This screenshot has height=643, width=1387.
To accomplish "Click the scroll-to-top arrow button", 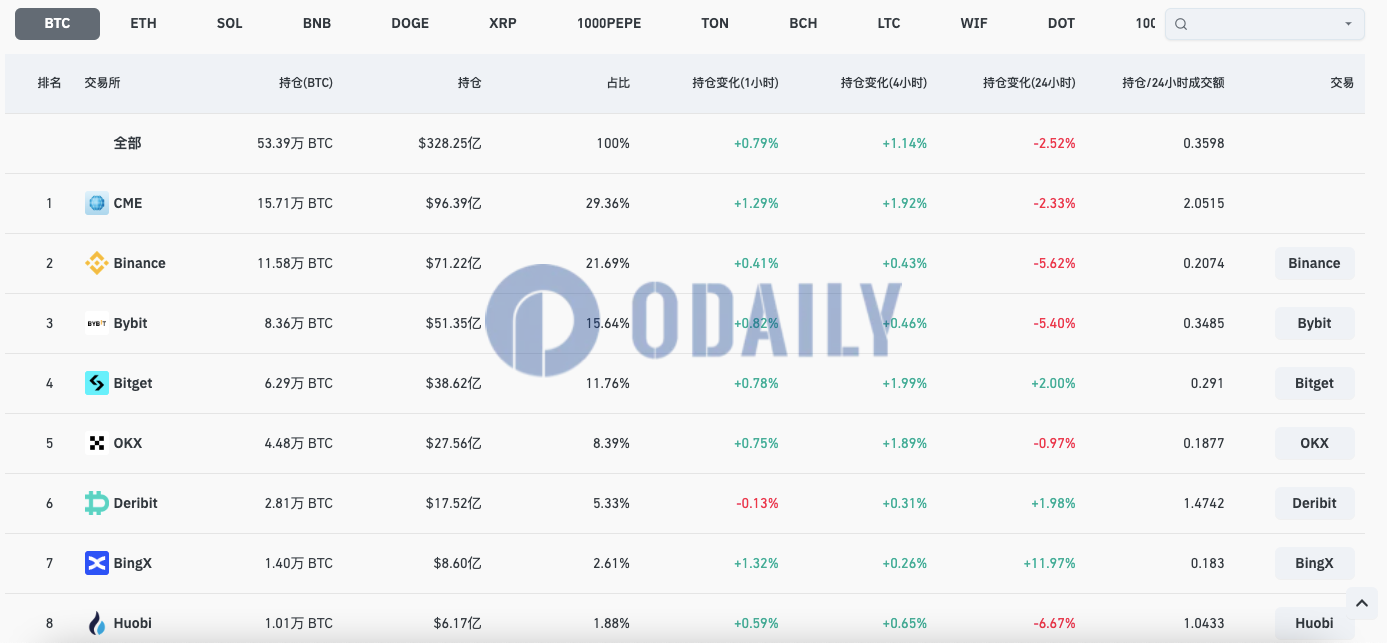I will point(1361,603).
